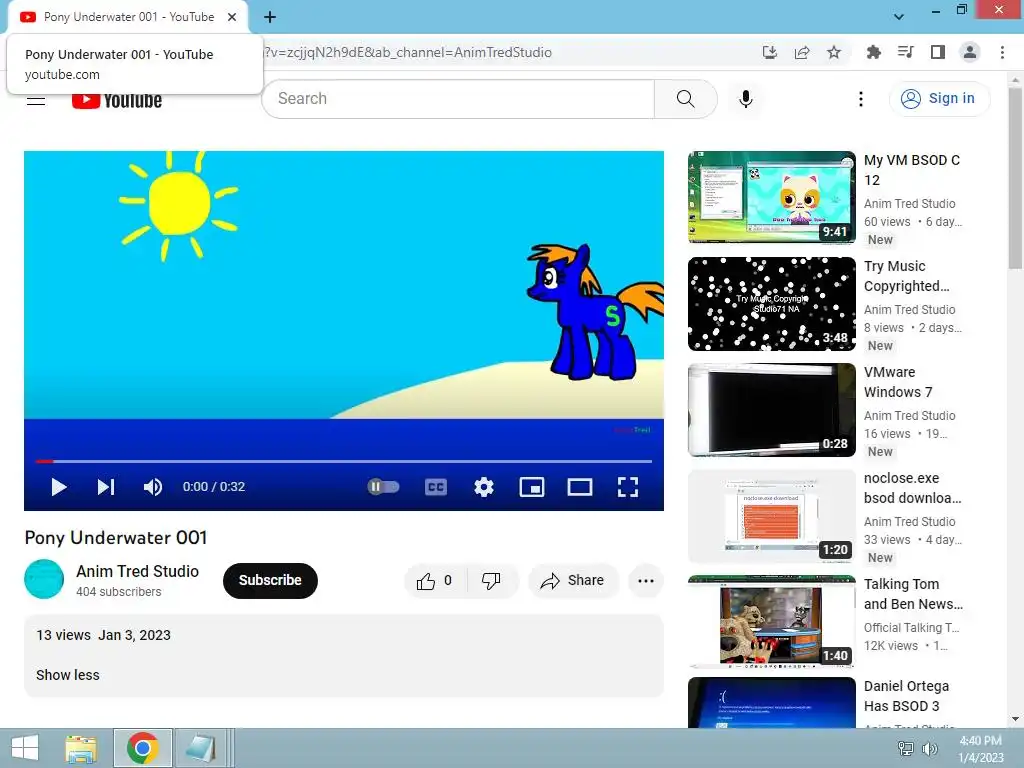Open a new browser tab
The width and height of the screenshot is (1024, 768).
click(x=270, y=17)
